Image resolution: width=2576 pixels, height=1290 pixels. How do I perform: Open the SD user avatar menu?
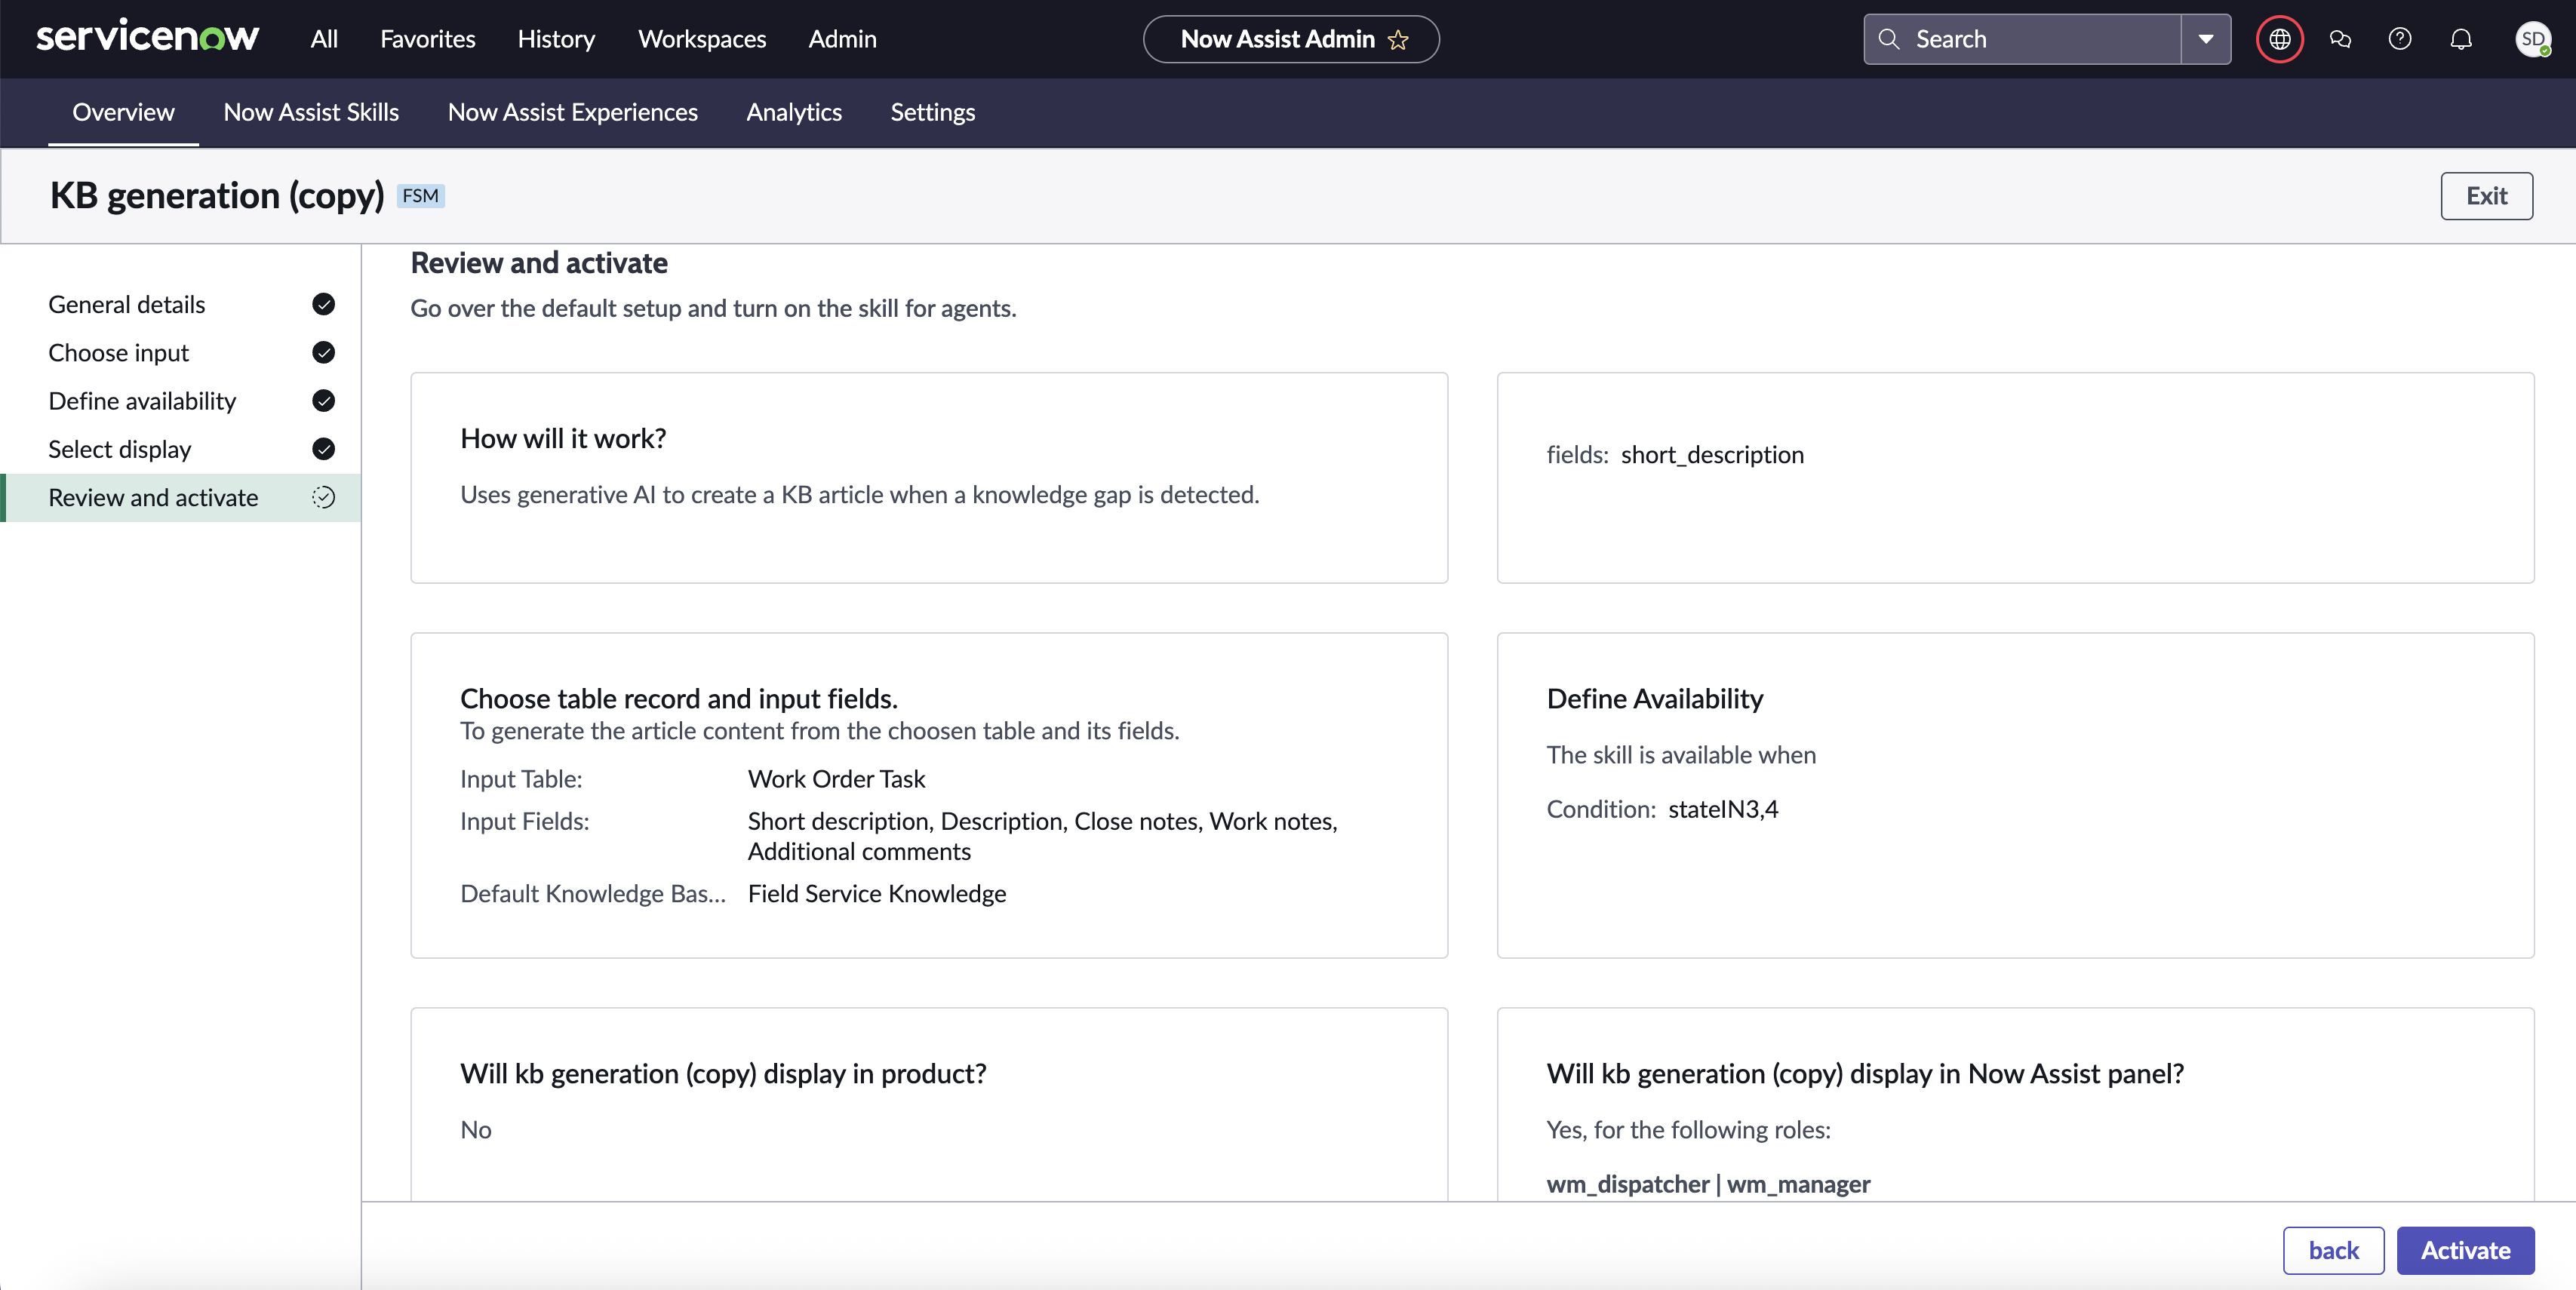click(2532, 39)
